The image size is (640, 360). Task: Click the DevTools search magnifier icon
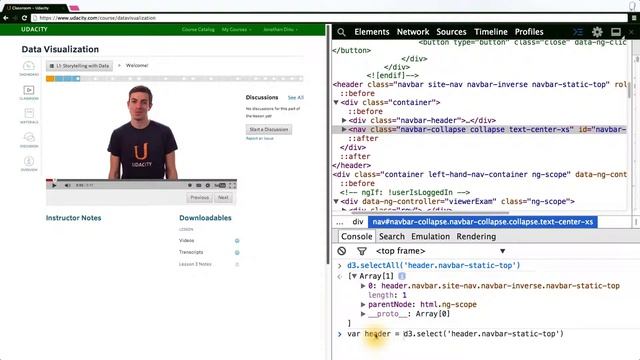341,32
